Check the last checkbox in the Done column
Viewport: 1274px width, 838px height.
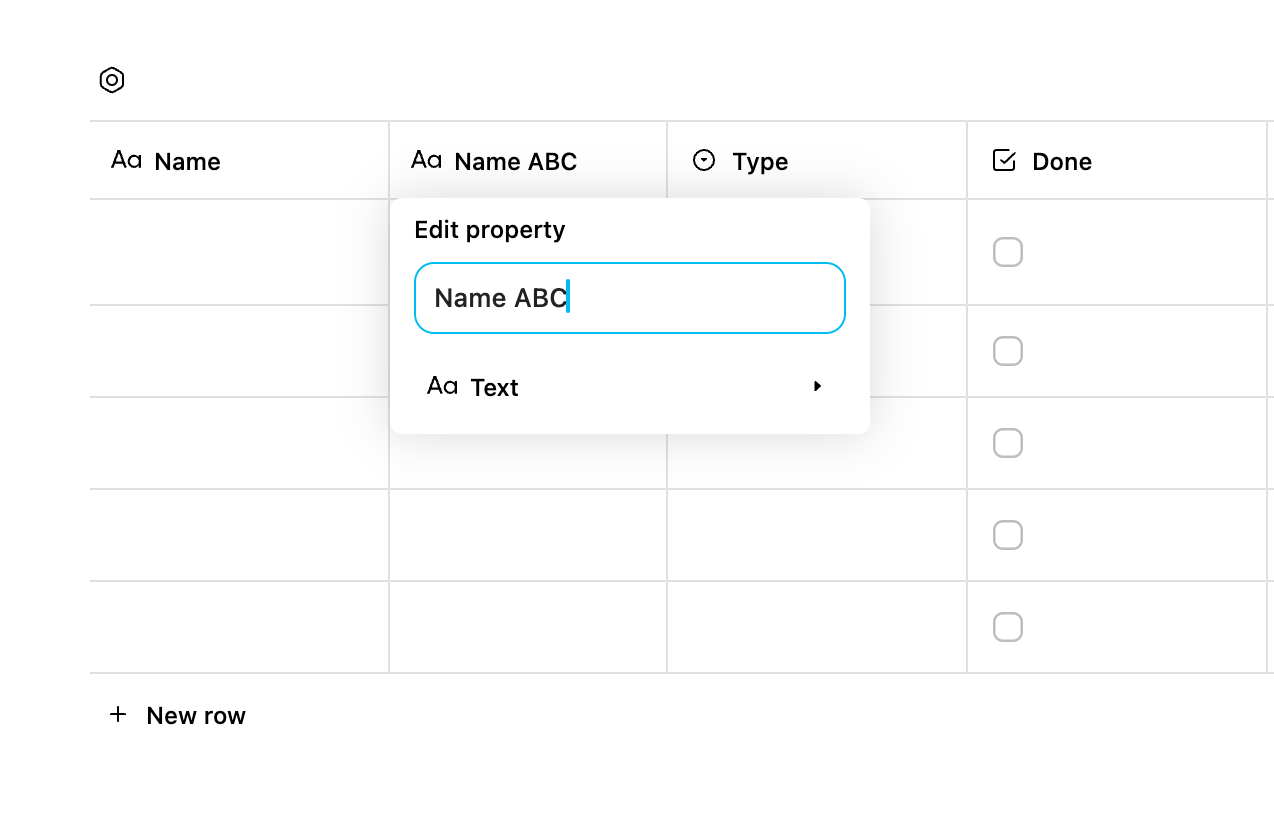click(1007, 627)
